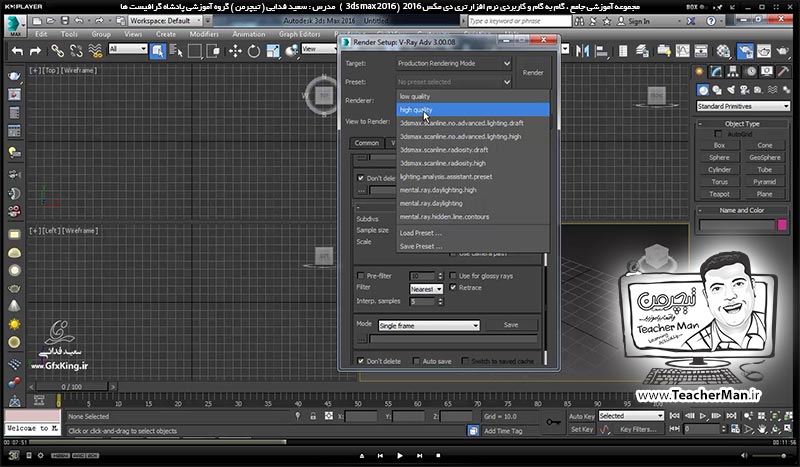
Task: Choose mental.ray.daylighting.high preset
Action: 472,190
